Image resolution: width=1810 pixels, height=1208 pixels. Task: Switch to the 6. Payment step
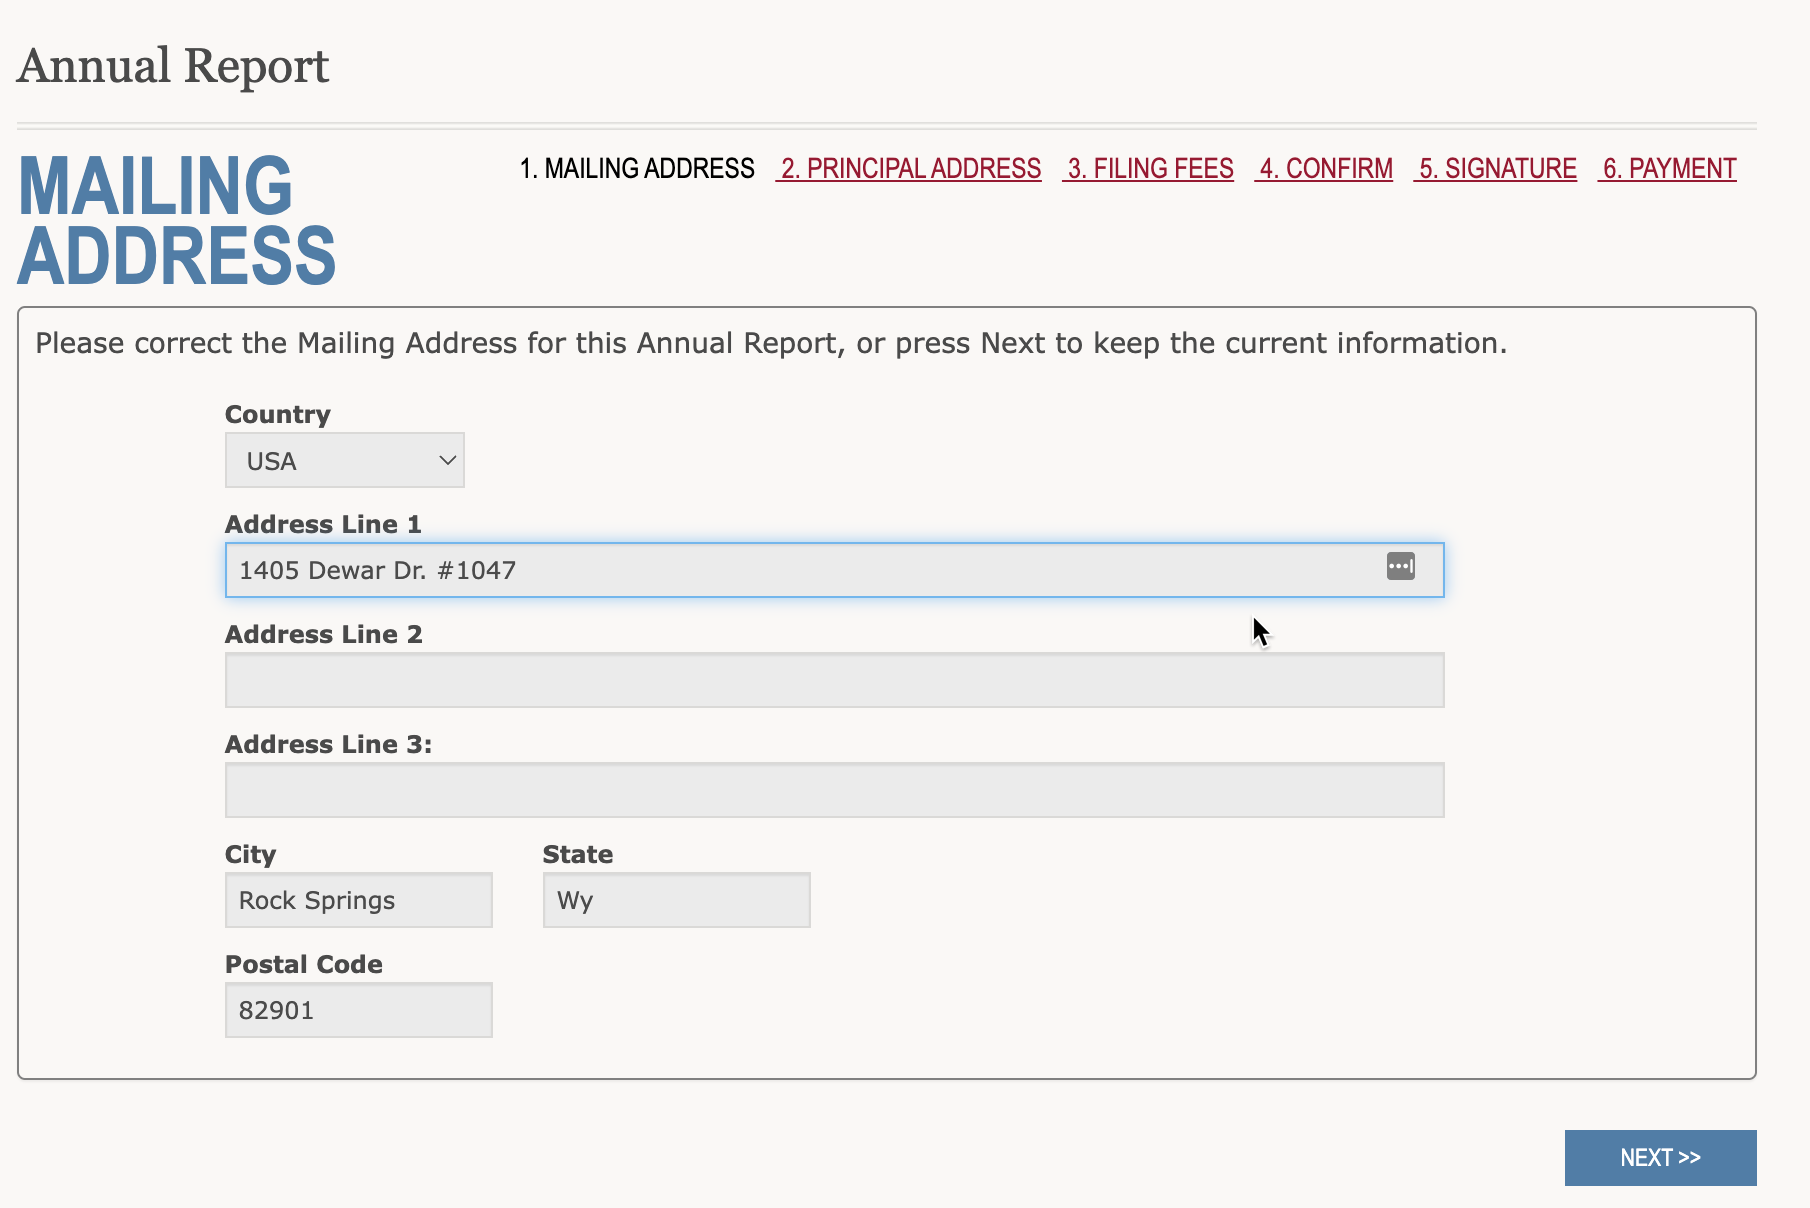coord(1669,169)
